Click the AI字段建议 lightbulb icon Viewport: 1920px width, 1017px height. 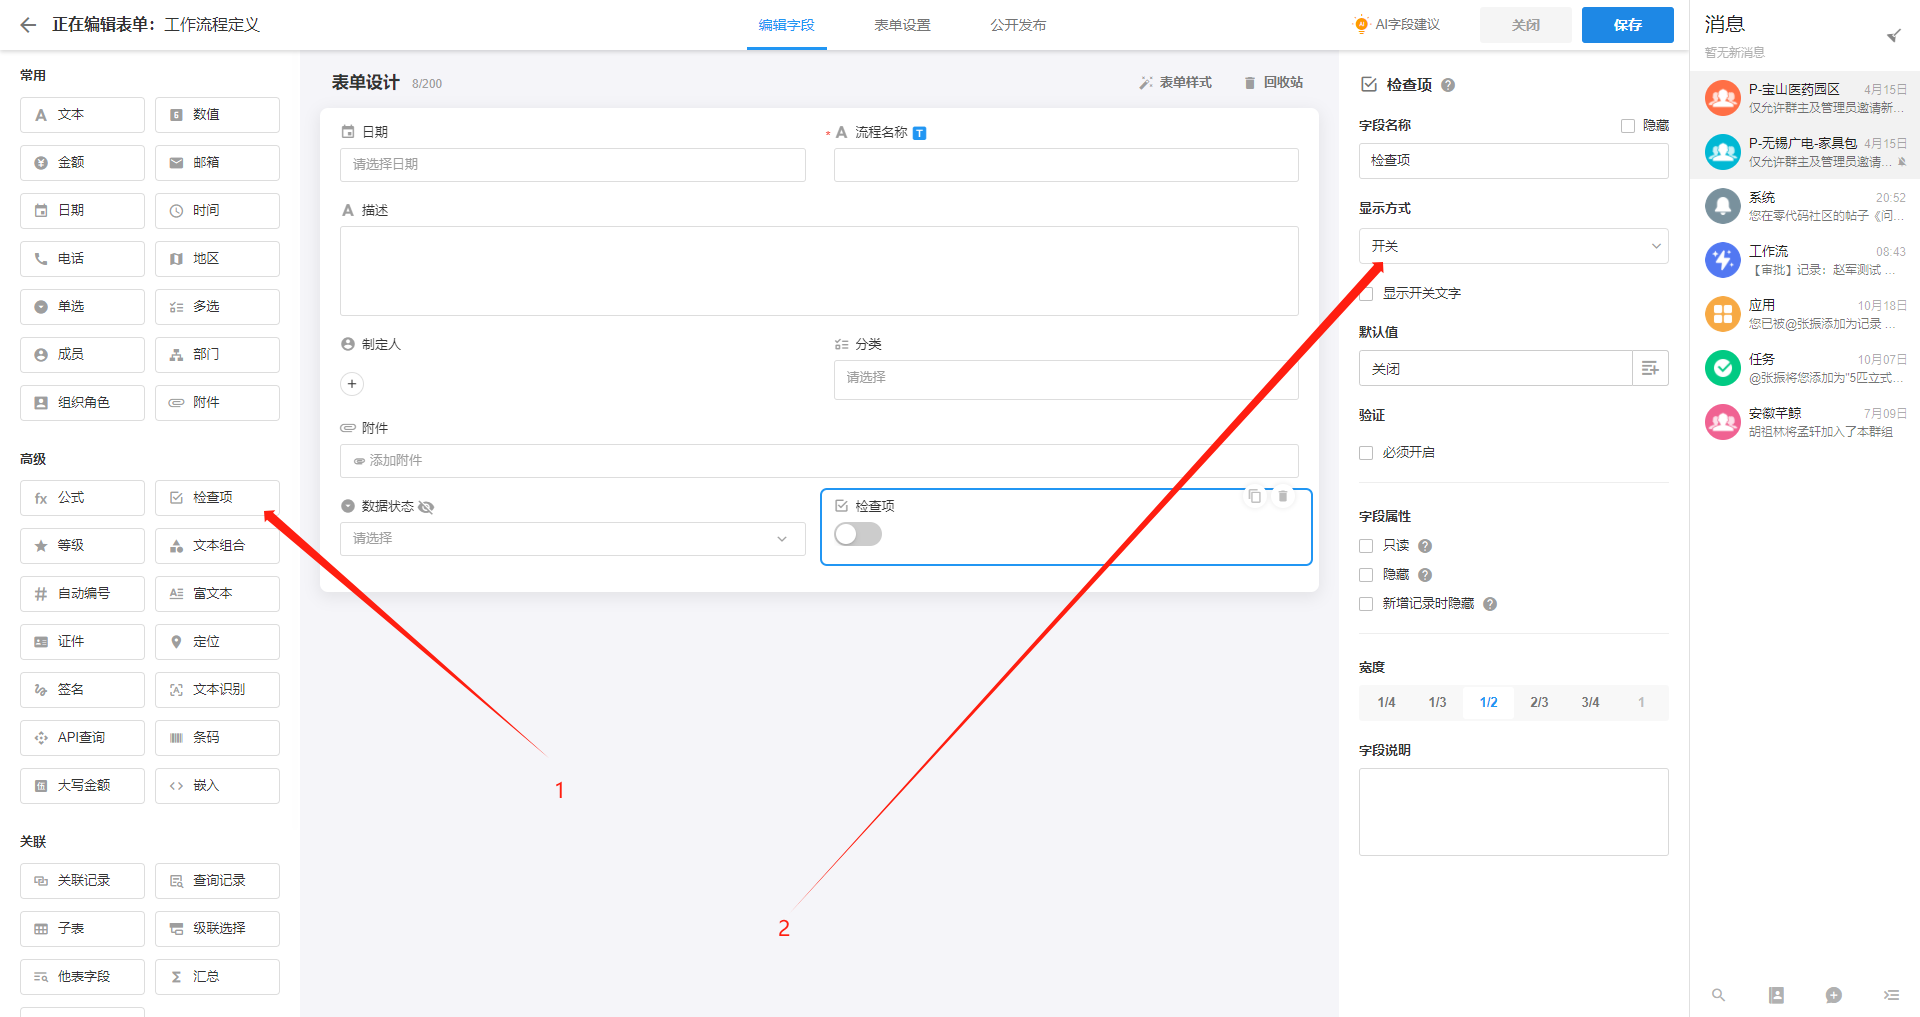point(1361,25)
